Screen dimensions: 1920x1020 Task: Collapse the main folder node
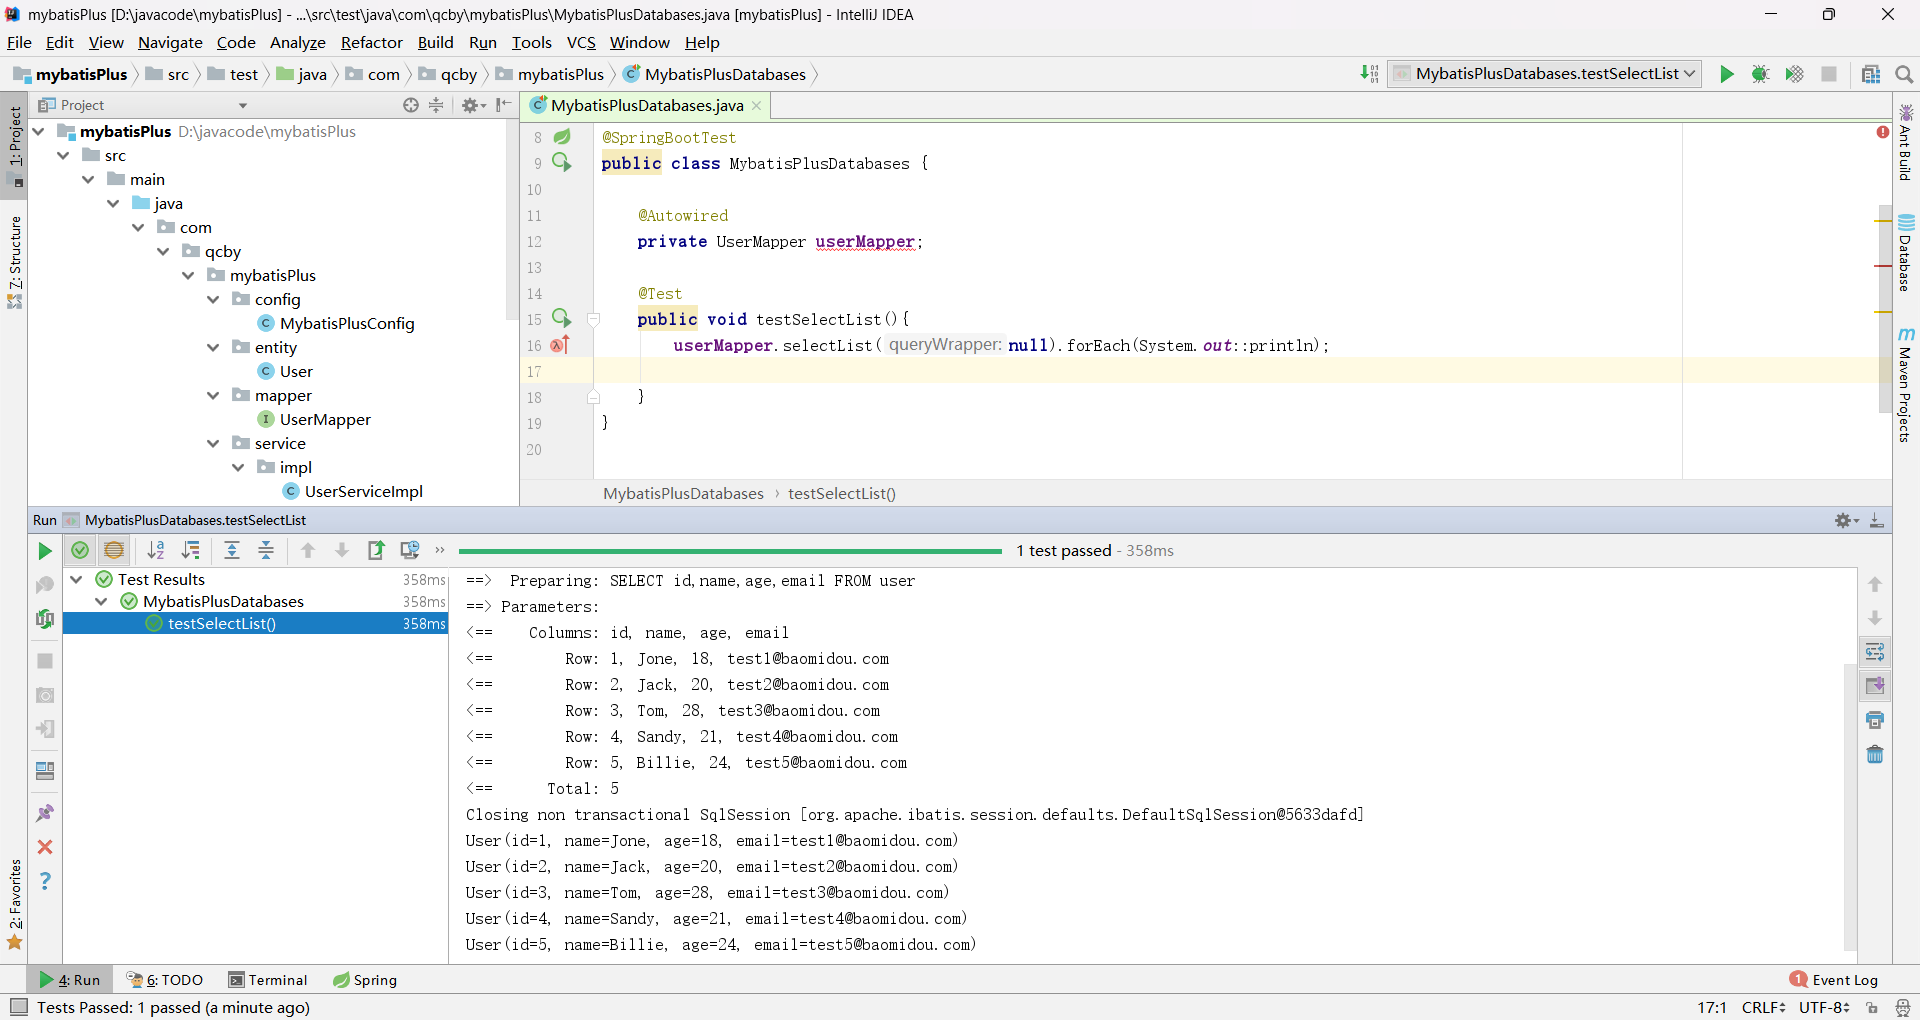point(89,179)
